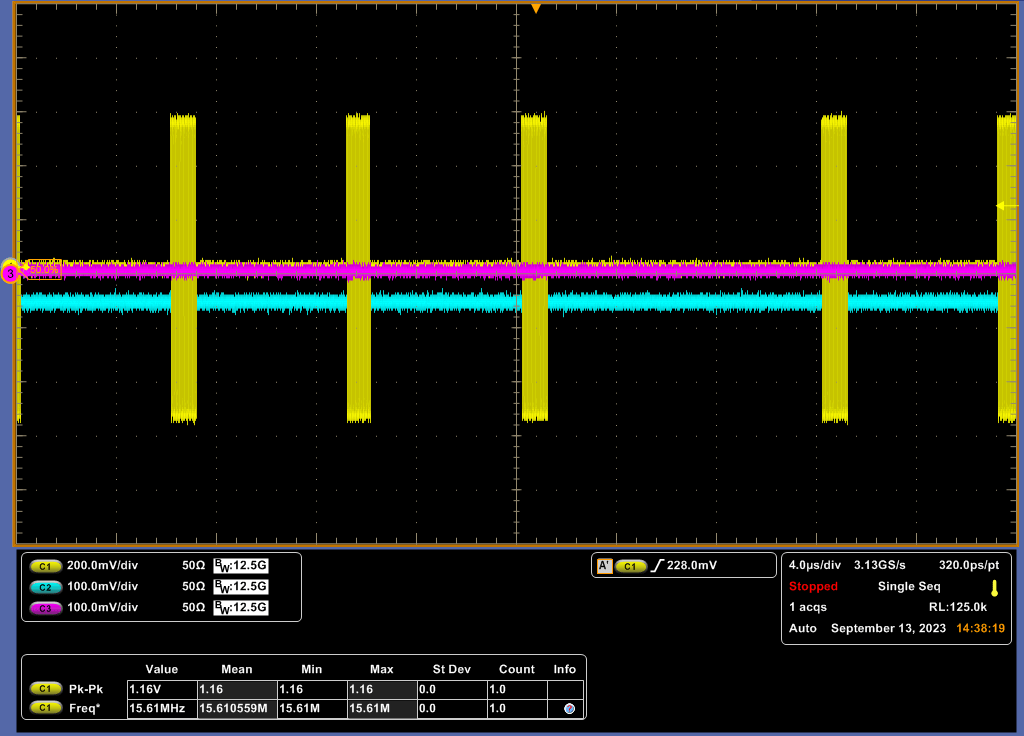The width and height of the screenshot is (1024, 736).
Task: Click the C1 50Ω termination readout
Action: [193, 566]
